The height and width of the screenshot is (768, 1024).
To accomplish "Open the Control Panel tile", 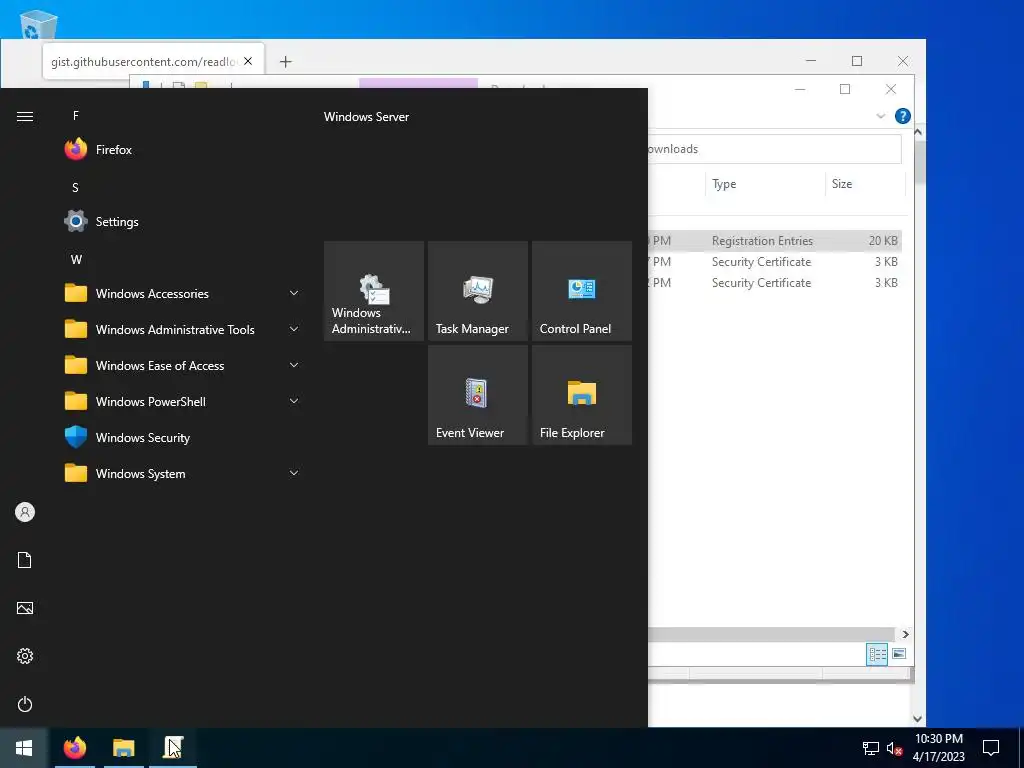I will 582,291.
